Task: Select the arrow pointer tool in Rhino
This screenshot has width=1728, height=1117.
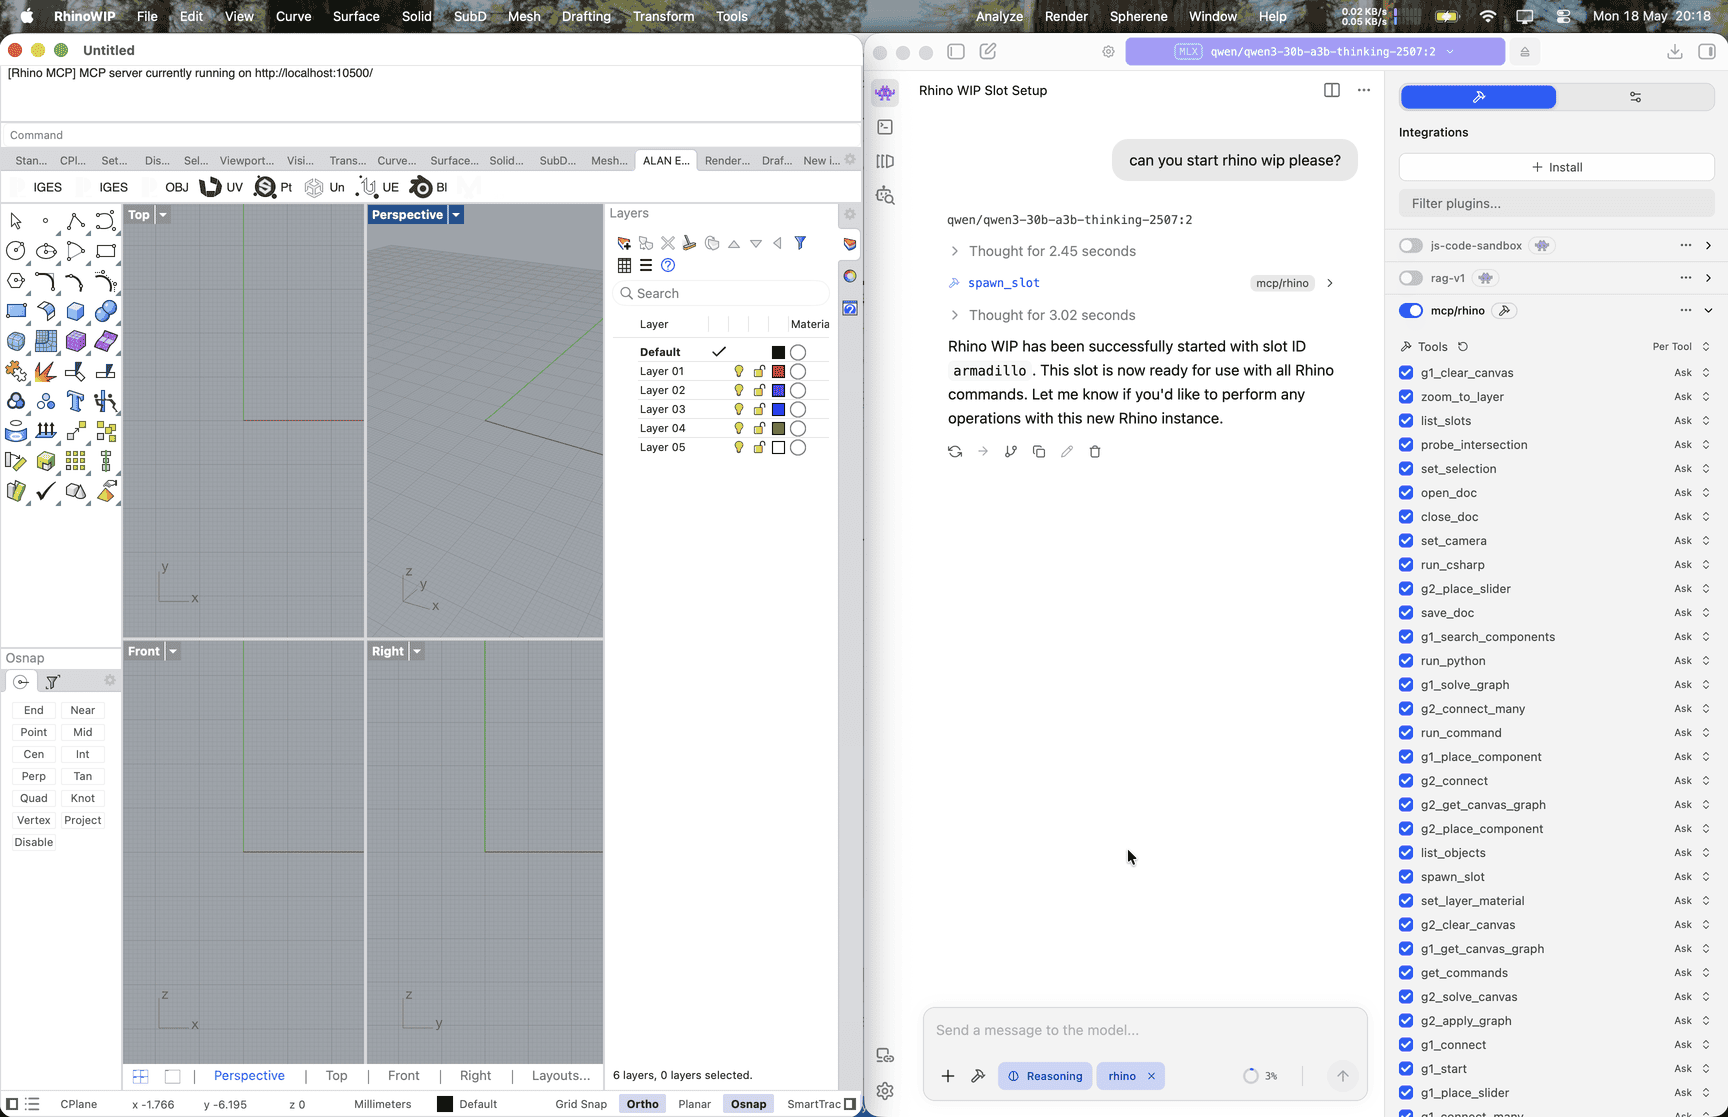Action: (16, 221)
